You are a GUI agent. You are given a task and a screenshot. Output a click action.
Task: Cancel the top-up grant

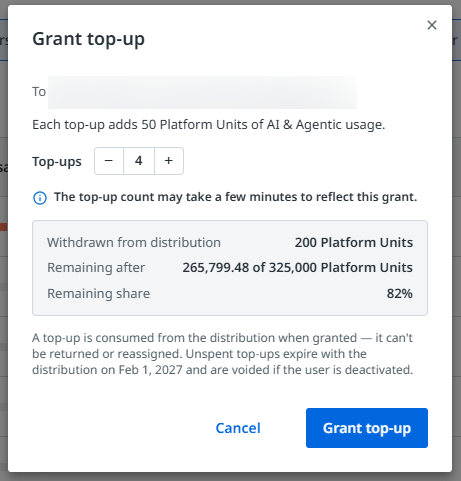coord(238,428)
